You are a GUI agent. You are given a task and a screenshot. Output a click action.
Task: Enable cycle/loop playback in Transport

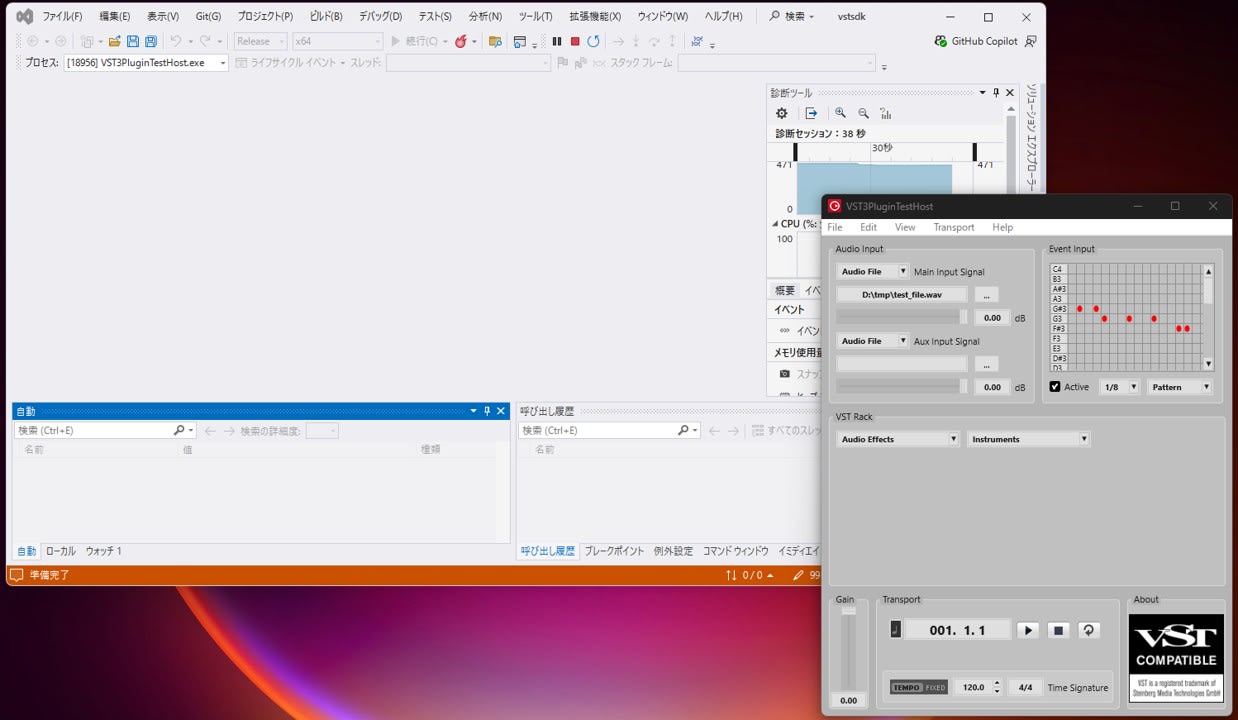point(1089,630)
